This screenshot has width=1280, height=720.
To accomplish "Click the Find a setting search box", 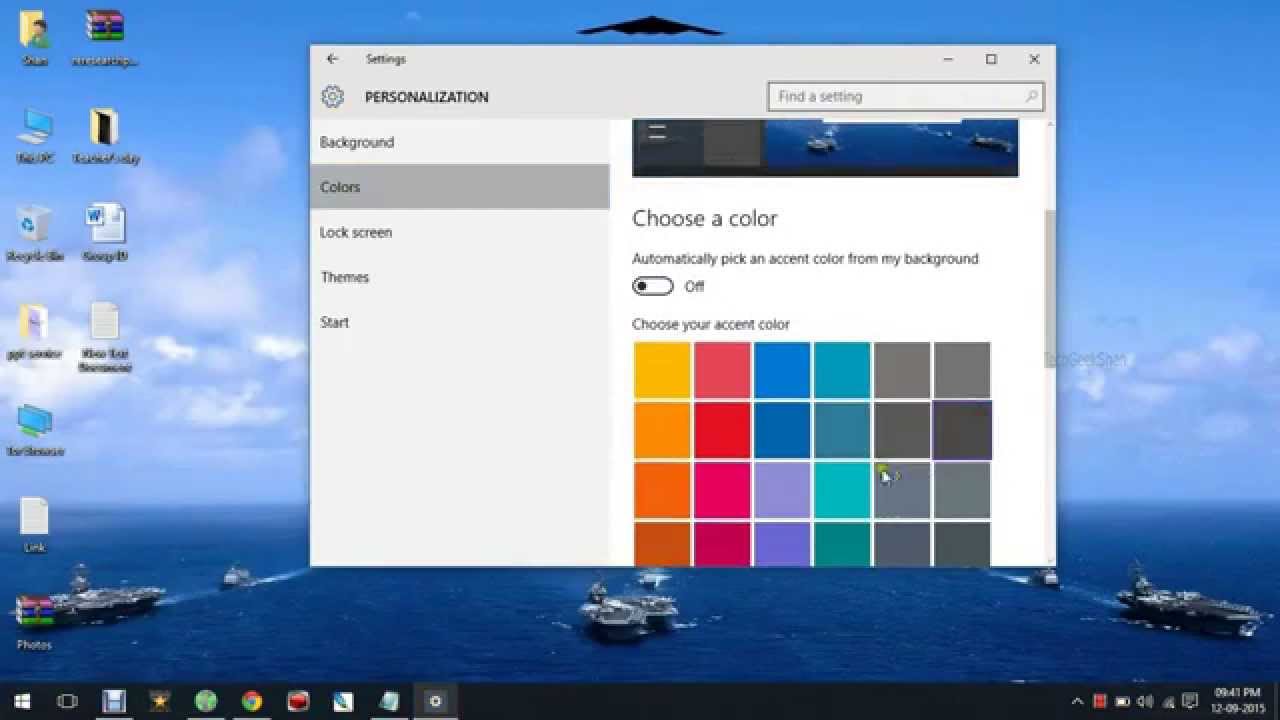I will (x=906, y=97).
